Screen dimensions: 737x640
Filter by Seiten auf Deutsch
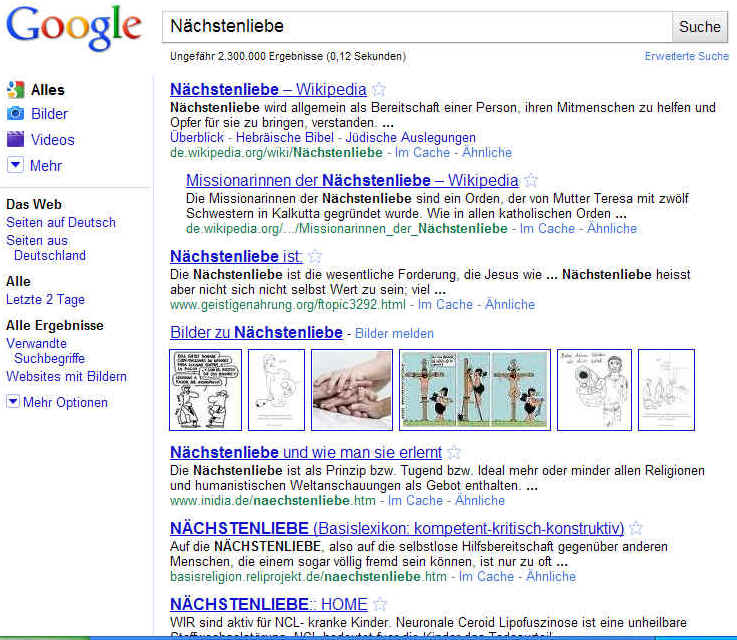pyautogui.click(x=61, y=222)
